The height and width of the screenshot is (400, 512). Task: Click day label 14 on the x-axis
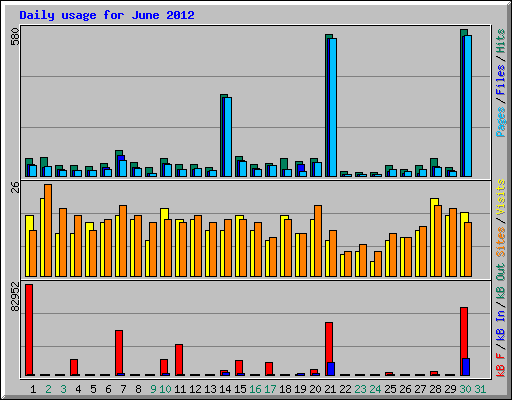coord(225,389)
